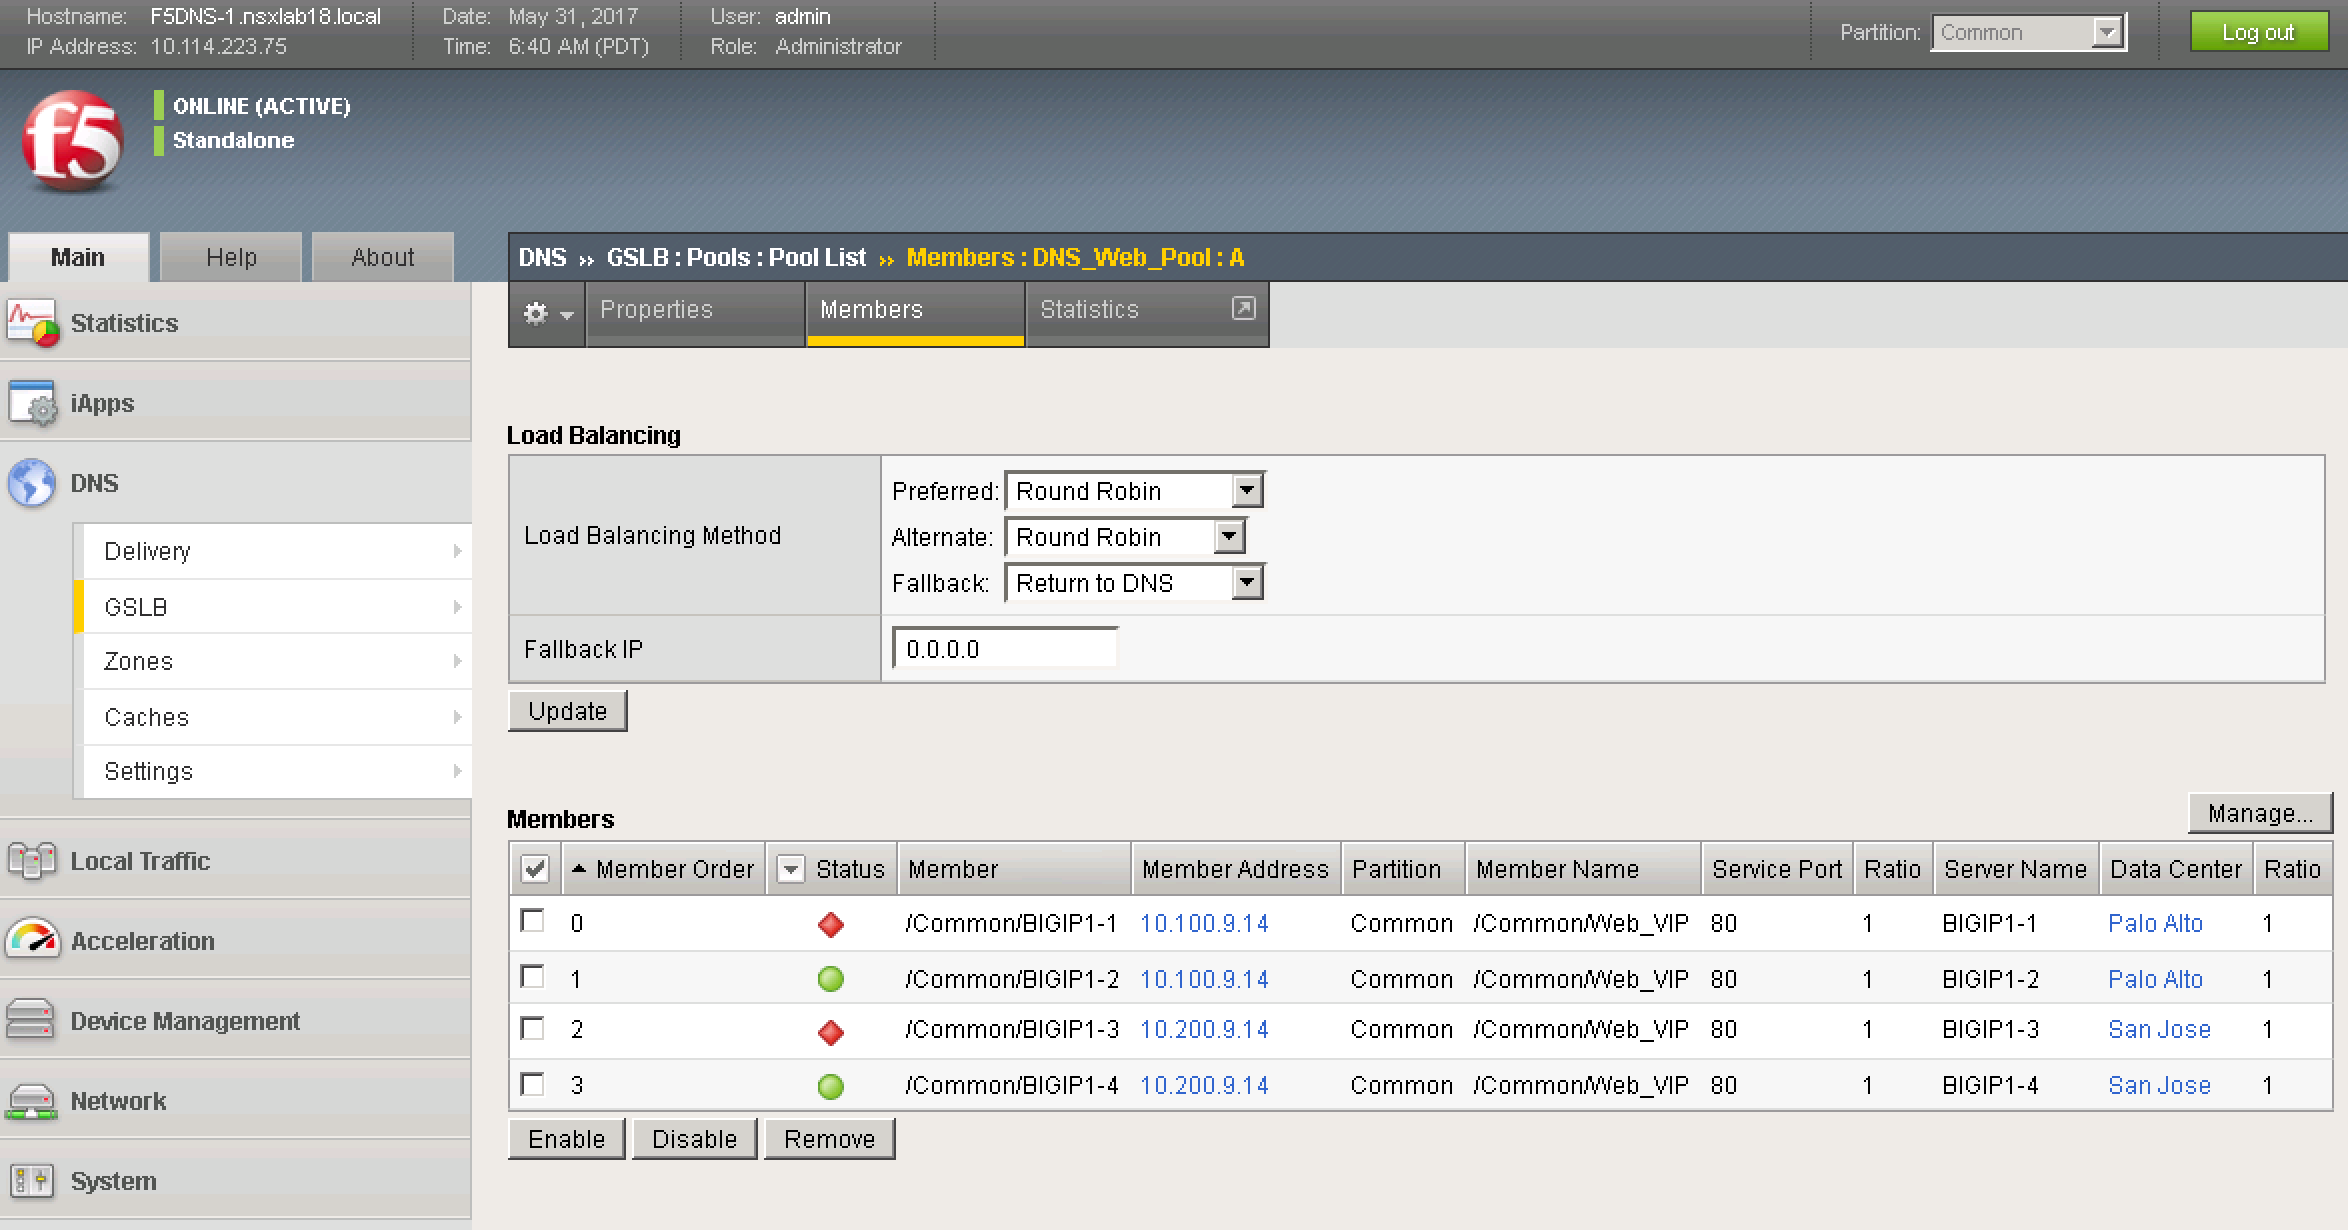Select checkbox for member order 2
The width and height of the screenshot is (2348, 1230).
[x=533, y=1028]
